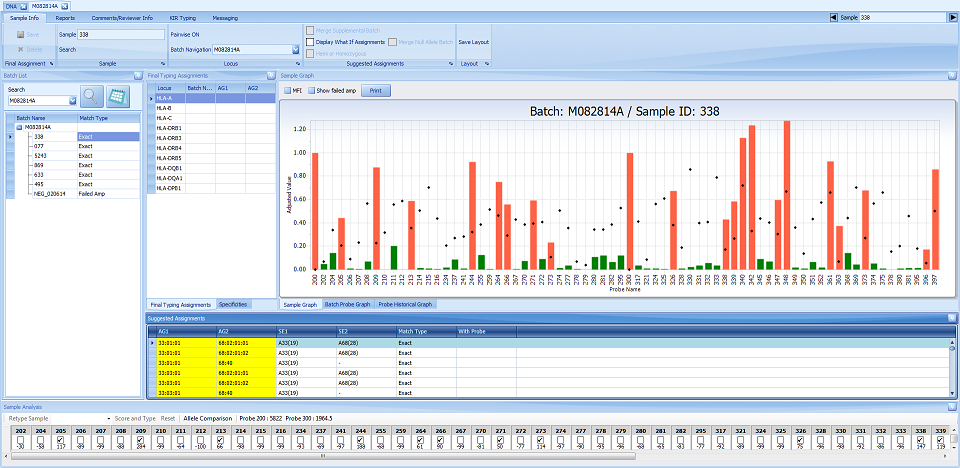Switch to the Reports ribbon tab
960x468 pixels.
pyautogui.click(x=66, y=18)
